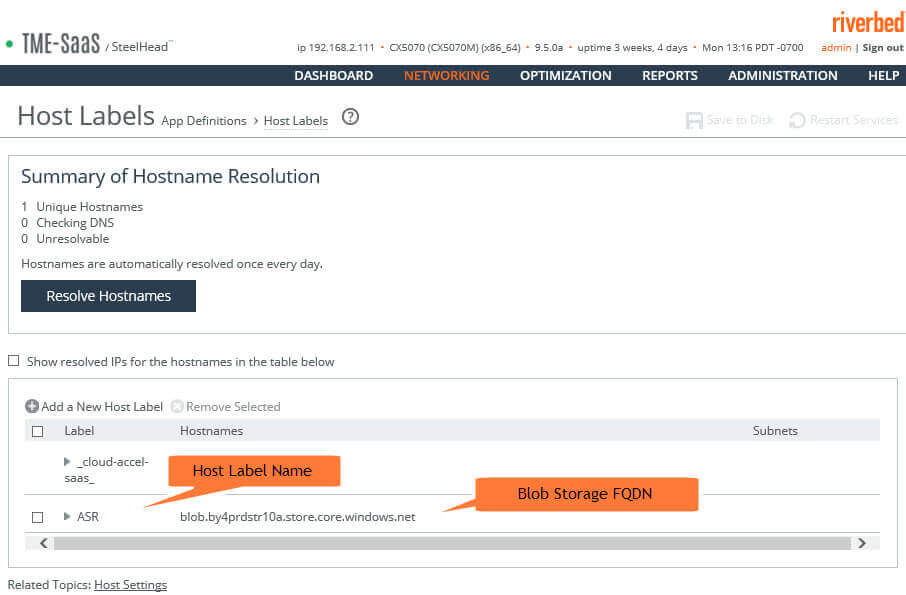Click the admin user link
This screenshot has width=906, height=595.
836,47
